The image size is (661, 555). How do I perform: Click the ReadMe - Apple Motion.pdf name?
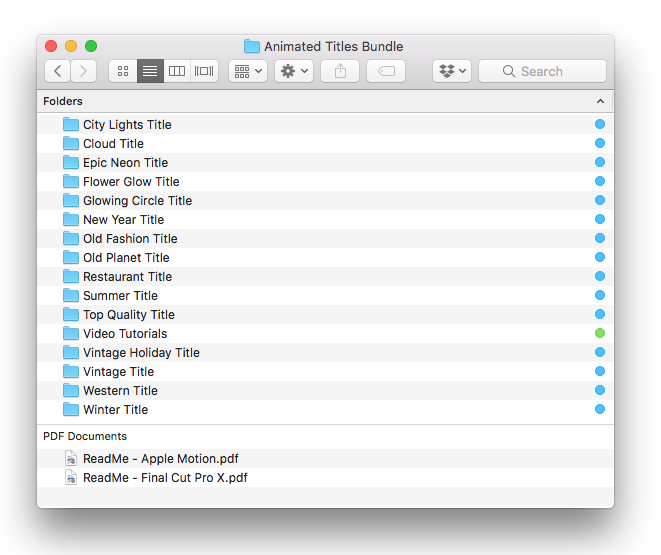pyautogui.click(x=161, y=458)
